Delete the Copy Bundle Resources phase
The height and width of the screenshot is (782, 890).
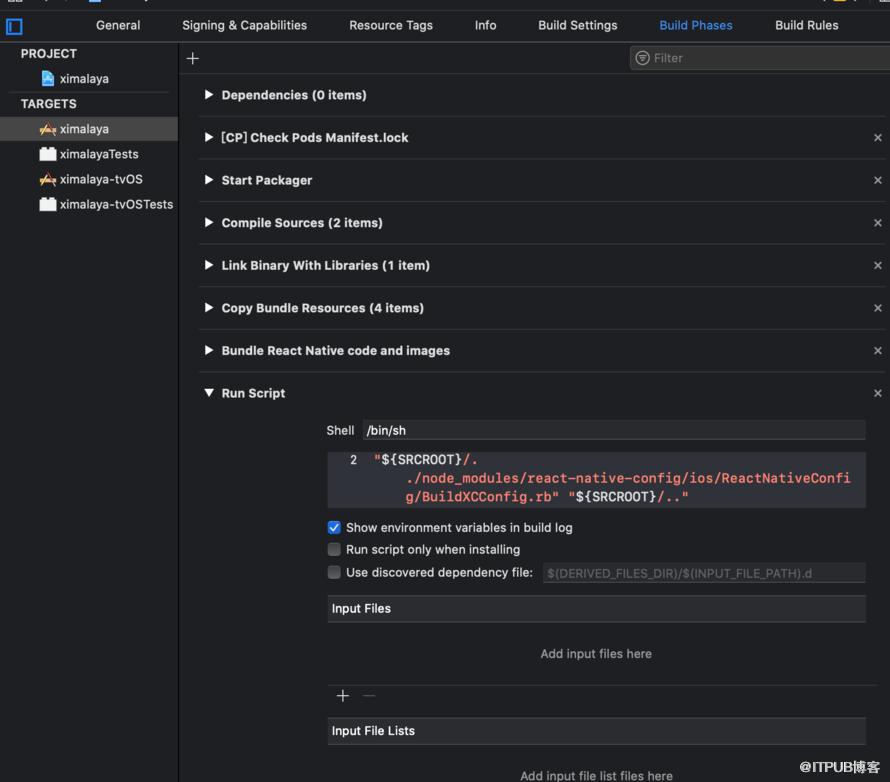coord(878,308)
